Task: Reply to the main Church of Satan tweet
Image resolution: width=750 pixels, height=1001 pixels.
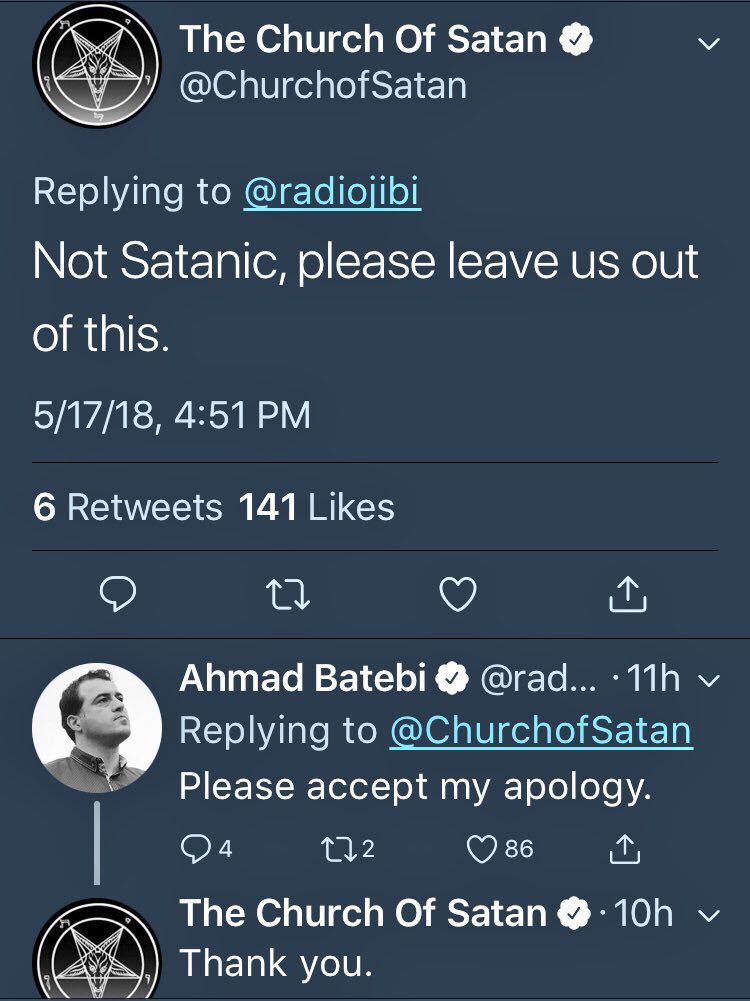Action: click(x=119, y=596)
